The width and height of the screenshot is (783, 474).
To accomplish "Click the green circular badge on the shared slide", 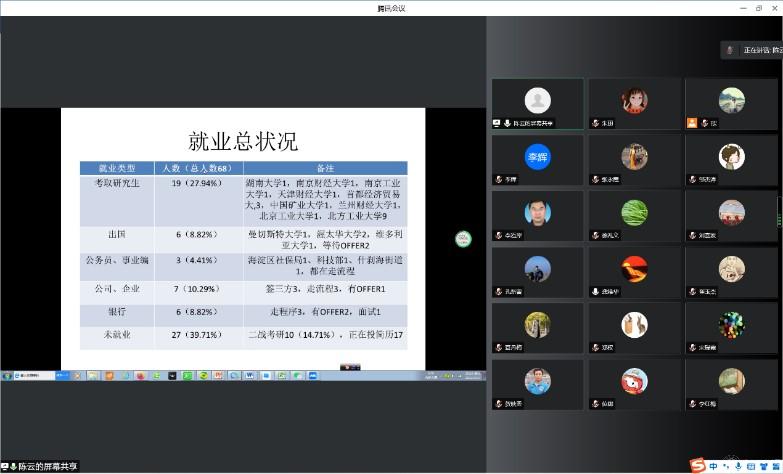I will [462, 238].
